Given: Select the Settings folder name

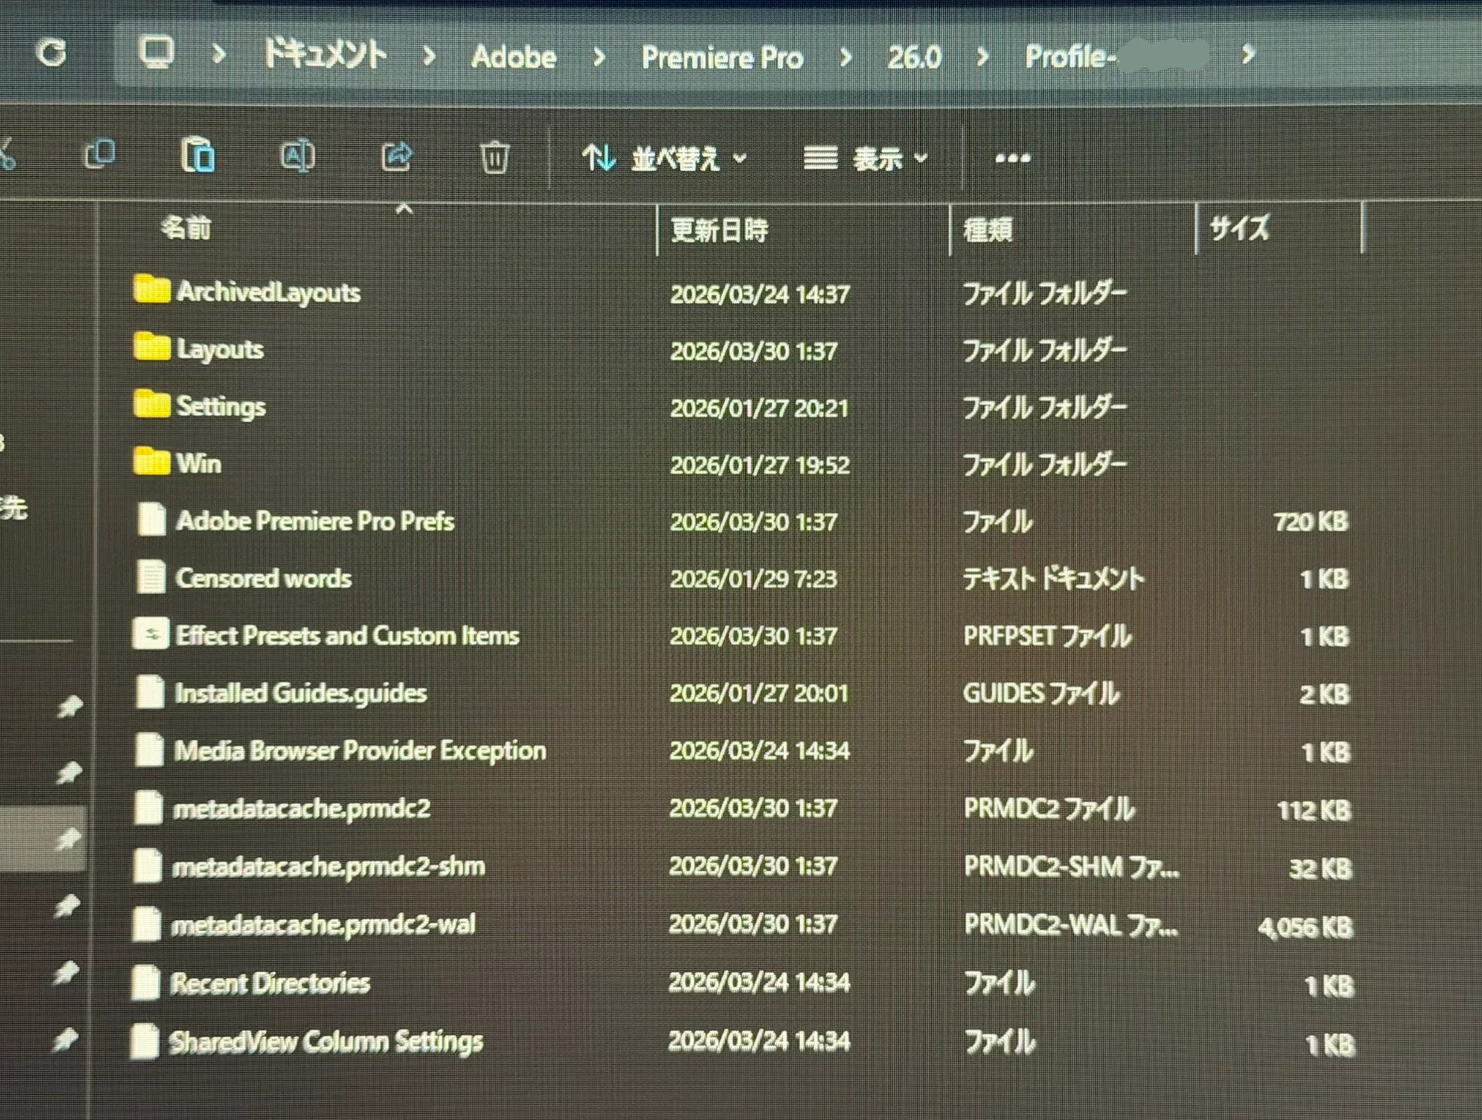Looking at the screenshot, I should coord(221,406).
